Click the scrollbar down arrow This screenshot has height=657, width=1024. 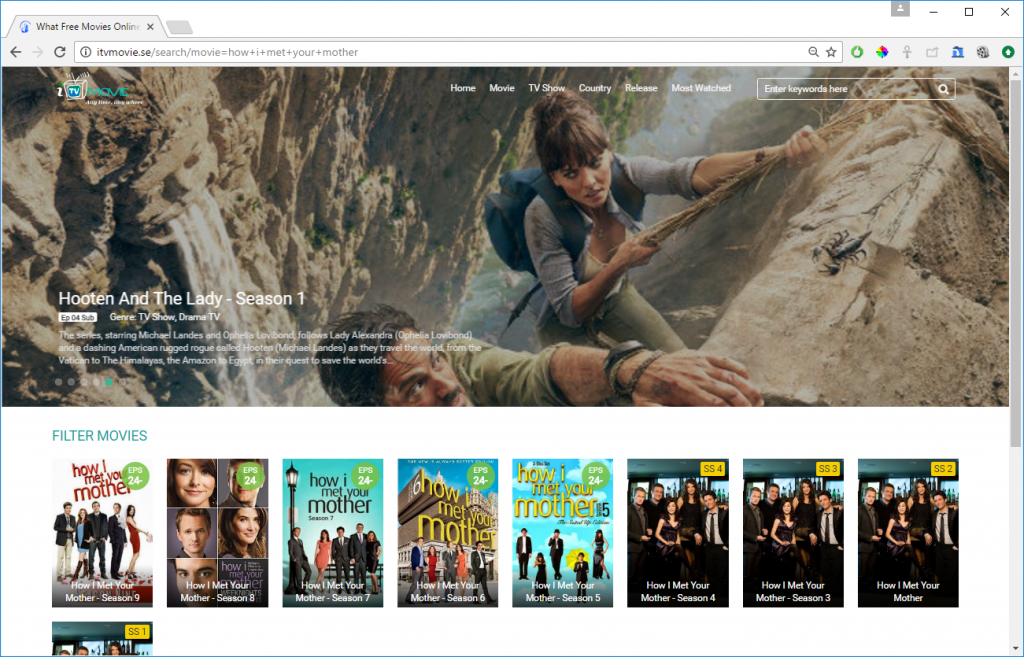1016,649
